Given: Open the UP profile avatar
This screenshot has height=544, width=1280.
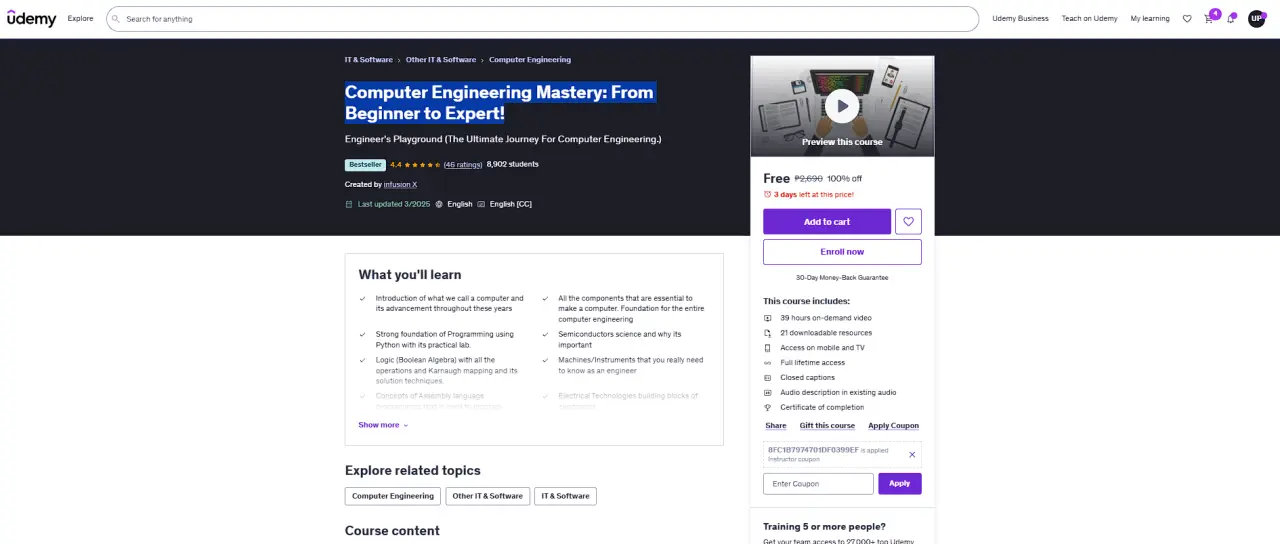Looking at the screenshot, I should 1256,19.
